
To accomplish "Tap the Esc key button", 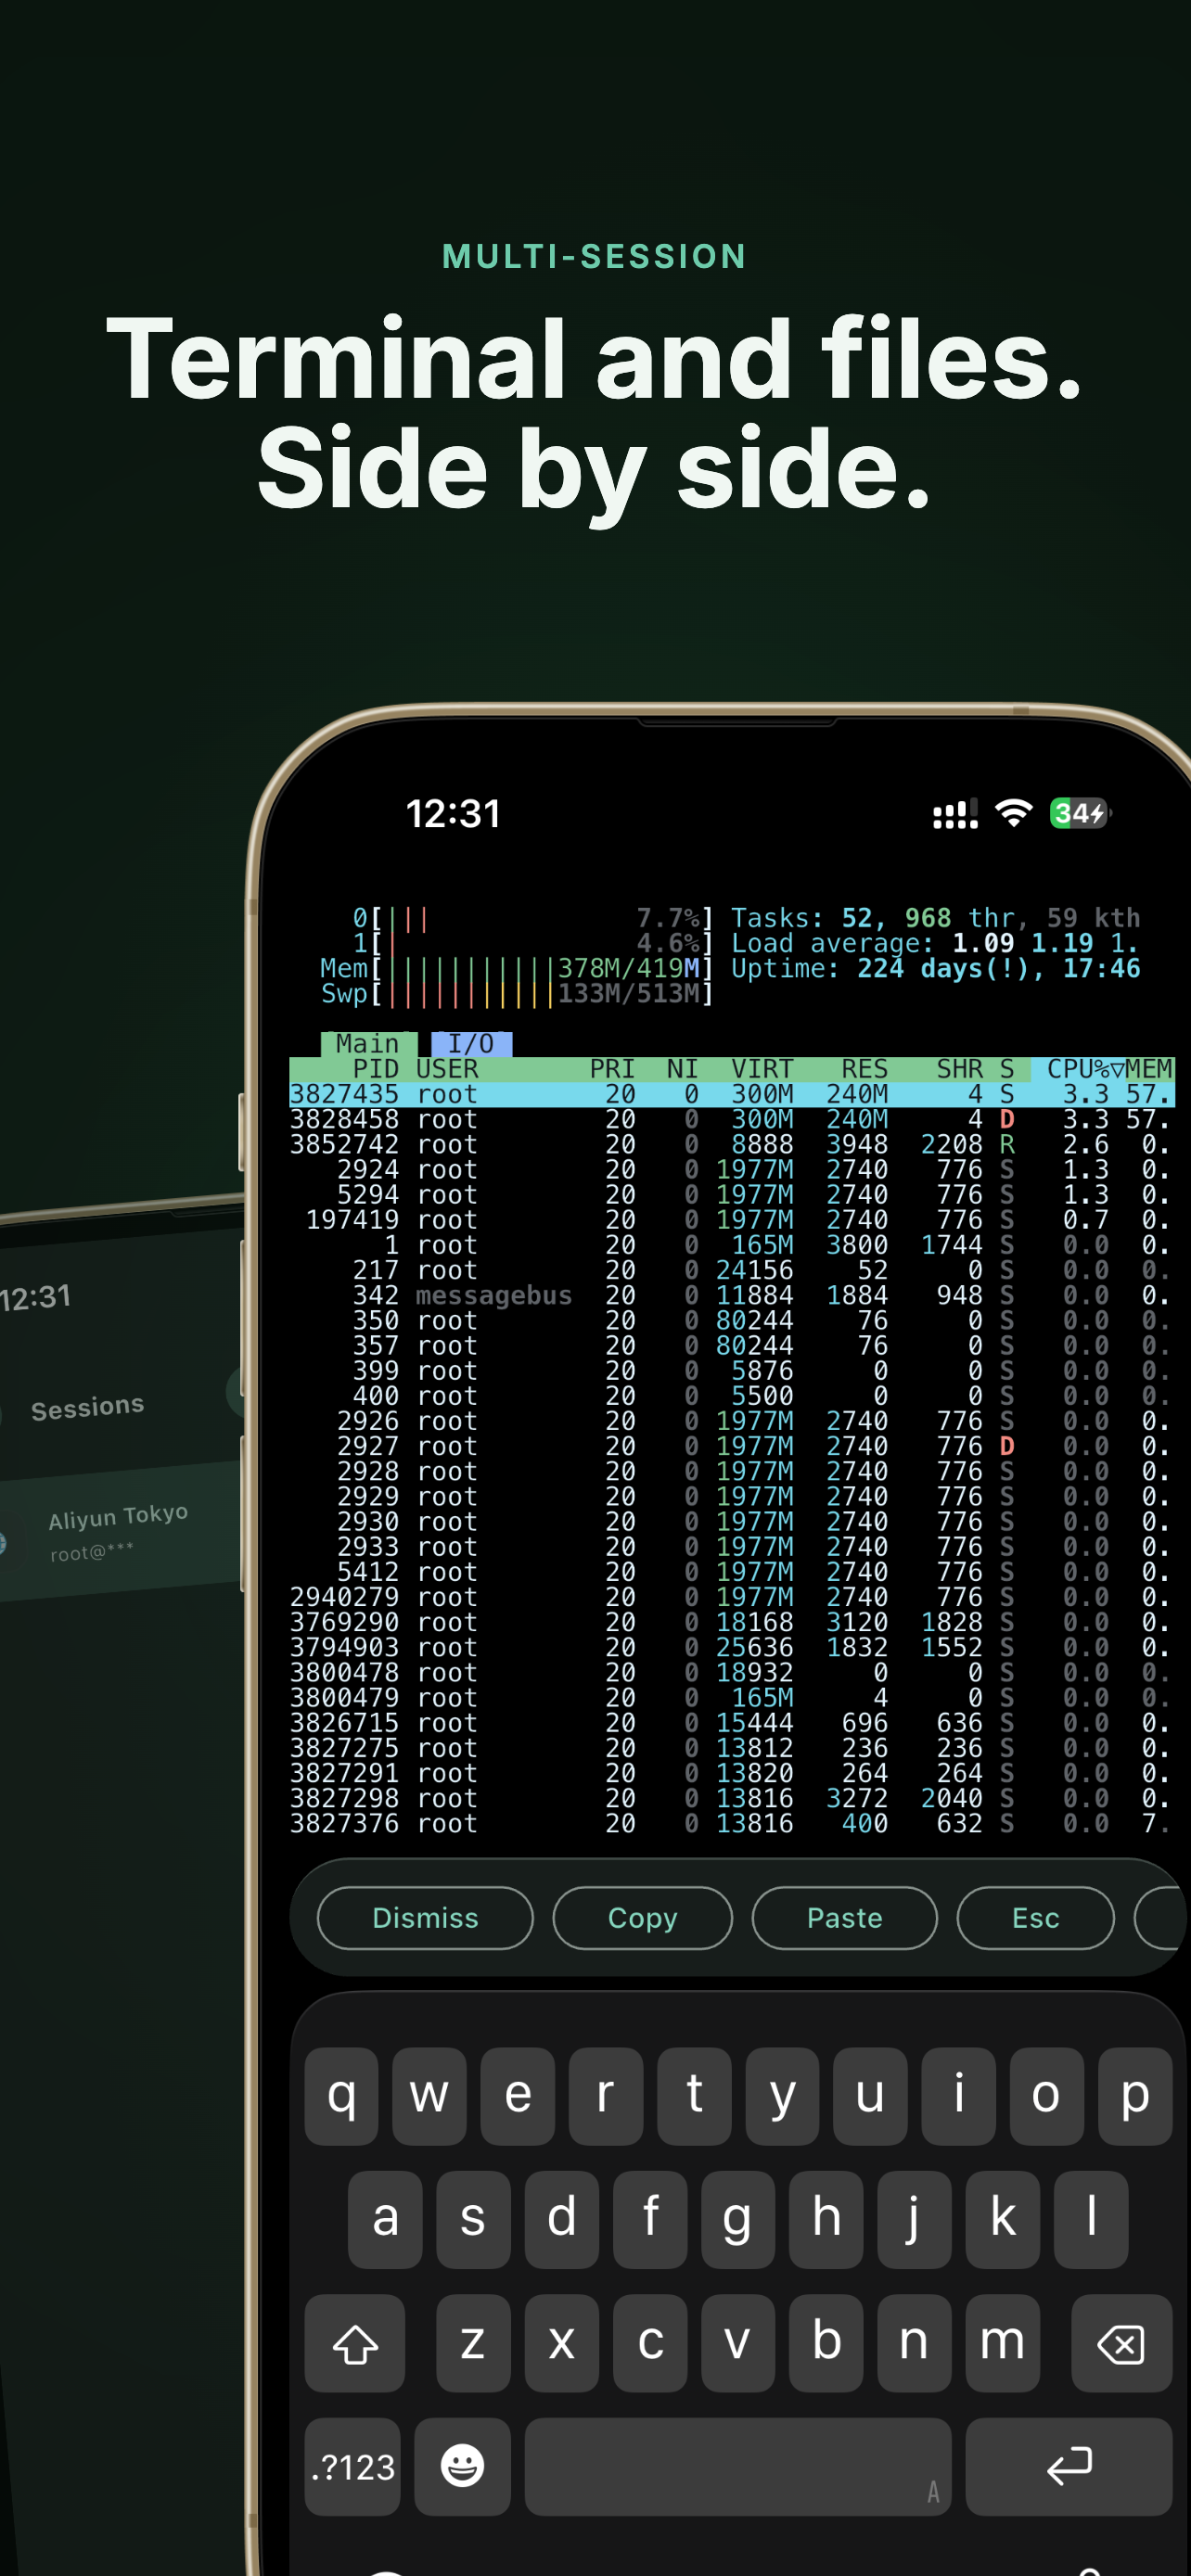I will point(1035,1918).
